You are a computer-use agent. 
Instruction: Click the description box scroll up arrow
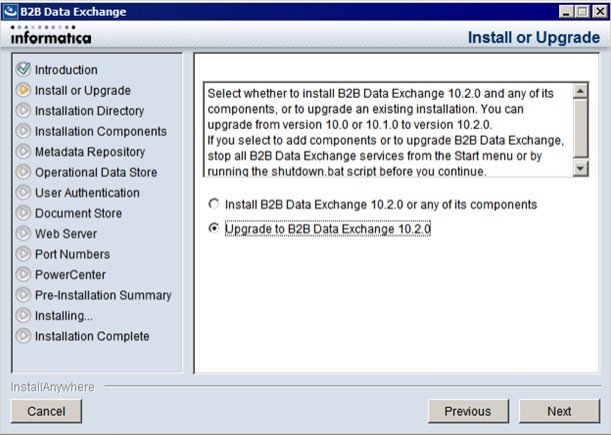[x=580, y=91]
